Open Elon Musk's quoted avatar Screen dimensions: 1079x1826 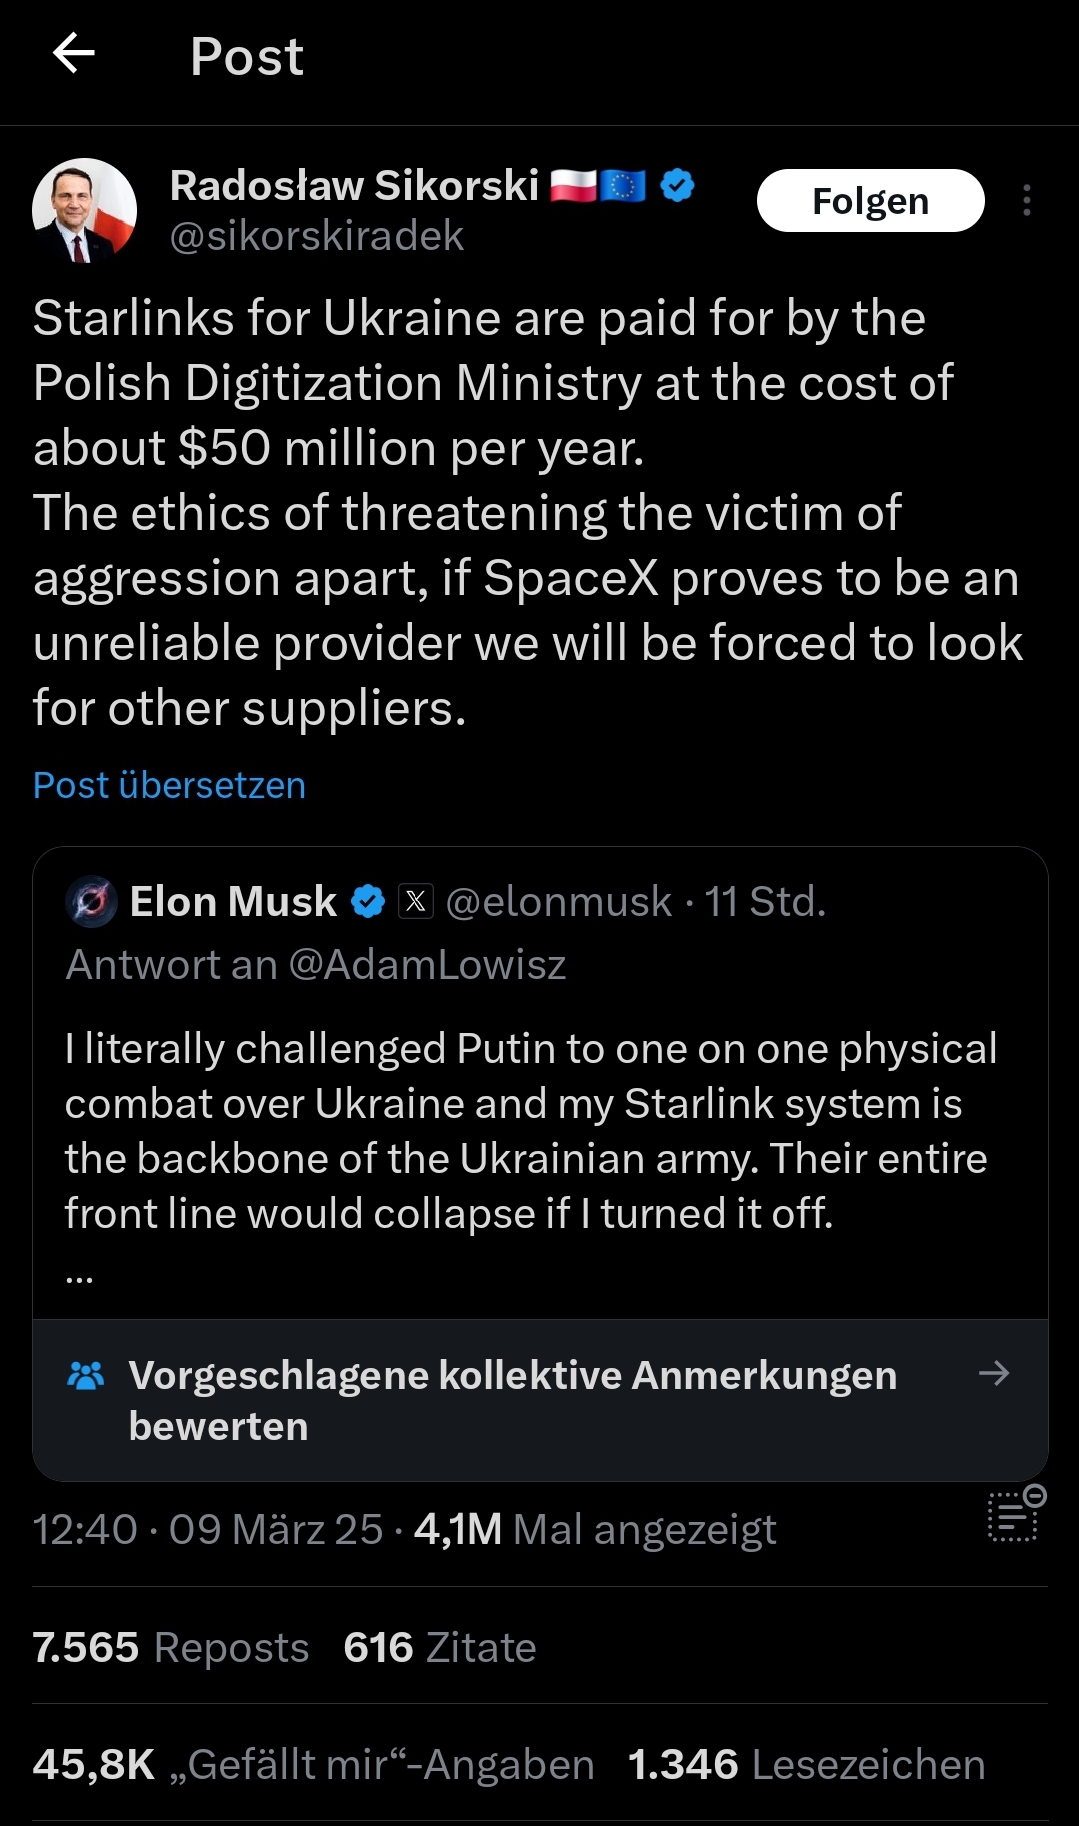pos(92,902)
